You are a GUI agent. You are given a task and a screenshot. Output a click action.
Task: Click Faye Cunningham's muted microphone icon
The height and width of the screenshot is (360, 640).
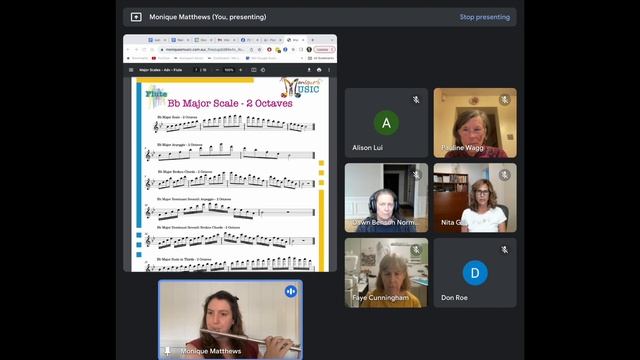coord(416,249)
